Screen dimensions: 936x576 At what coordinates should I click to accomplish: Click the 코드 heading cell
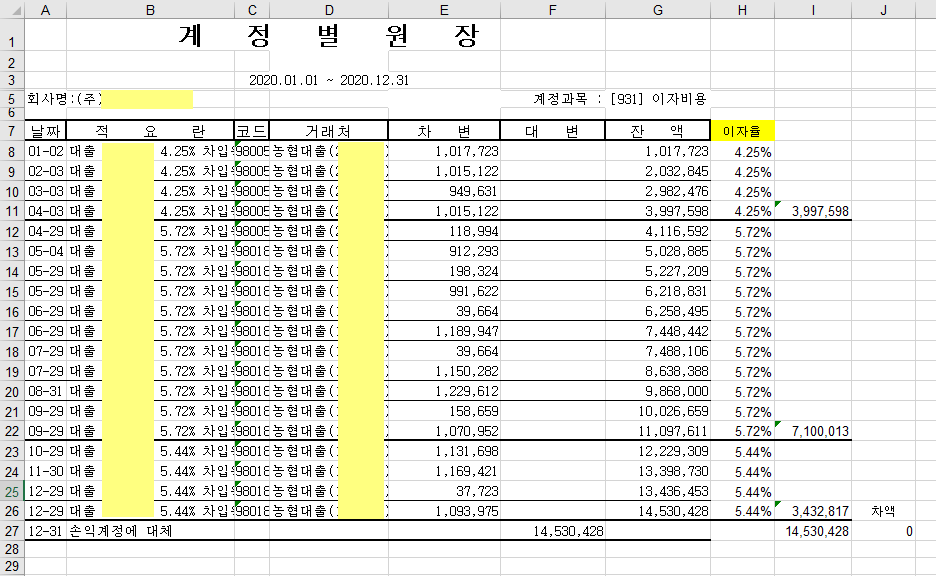coord(252,131)
